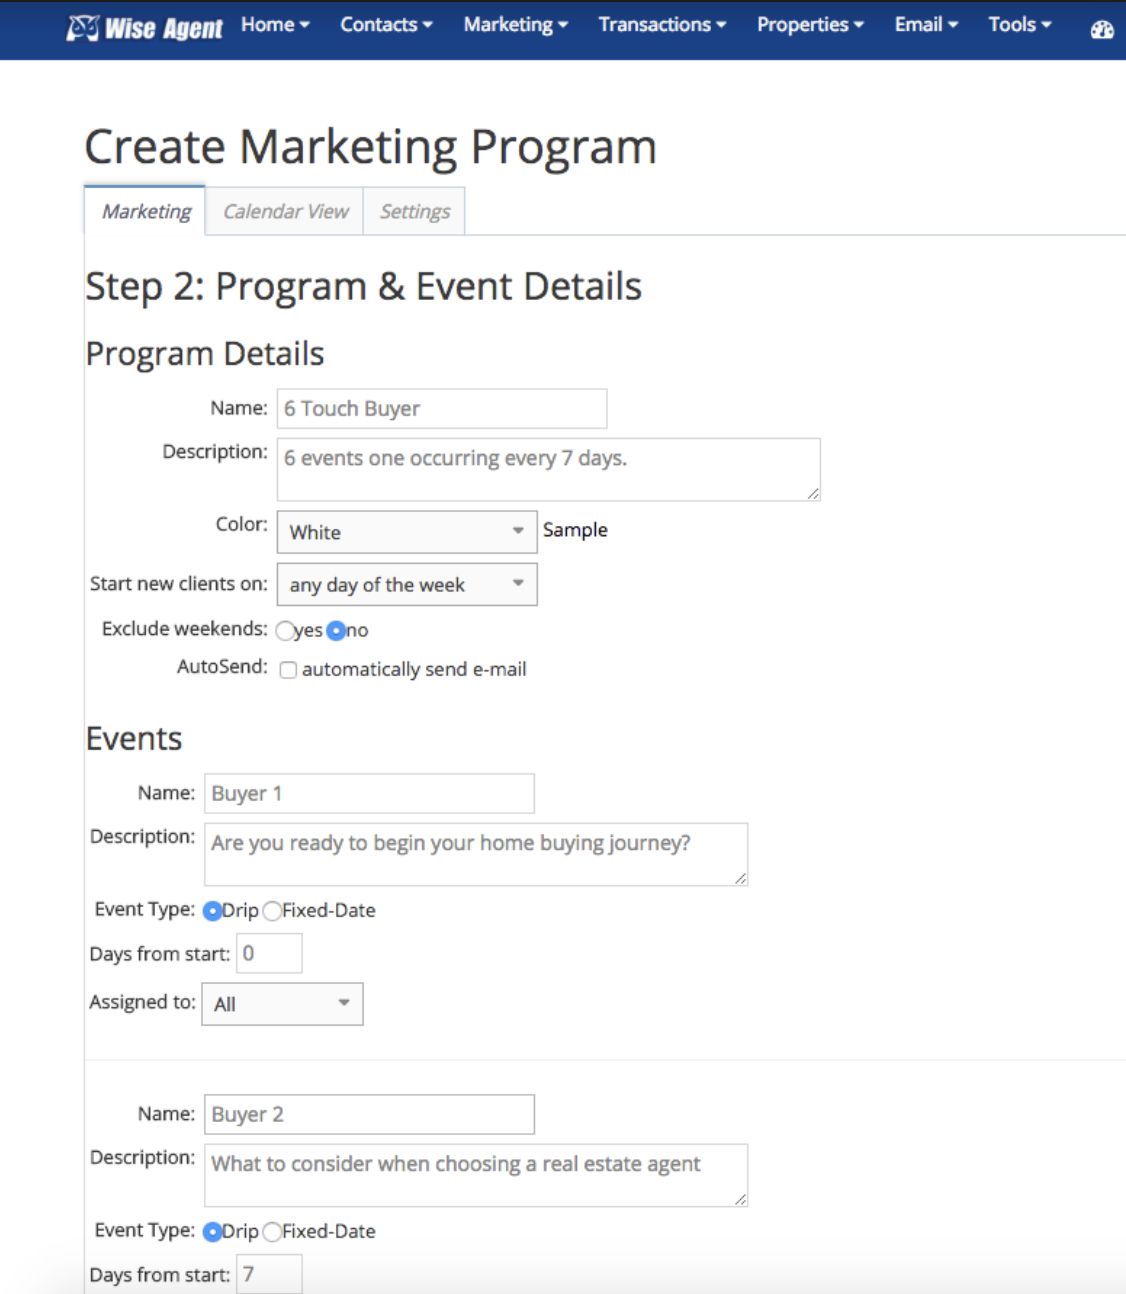
Task: Expand the Transactions menu
Action: [662, 25]
